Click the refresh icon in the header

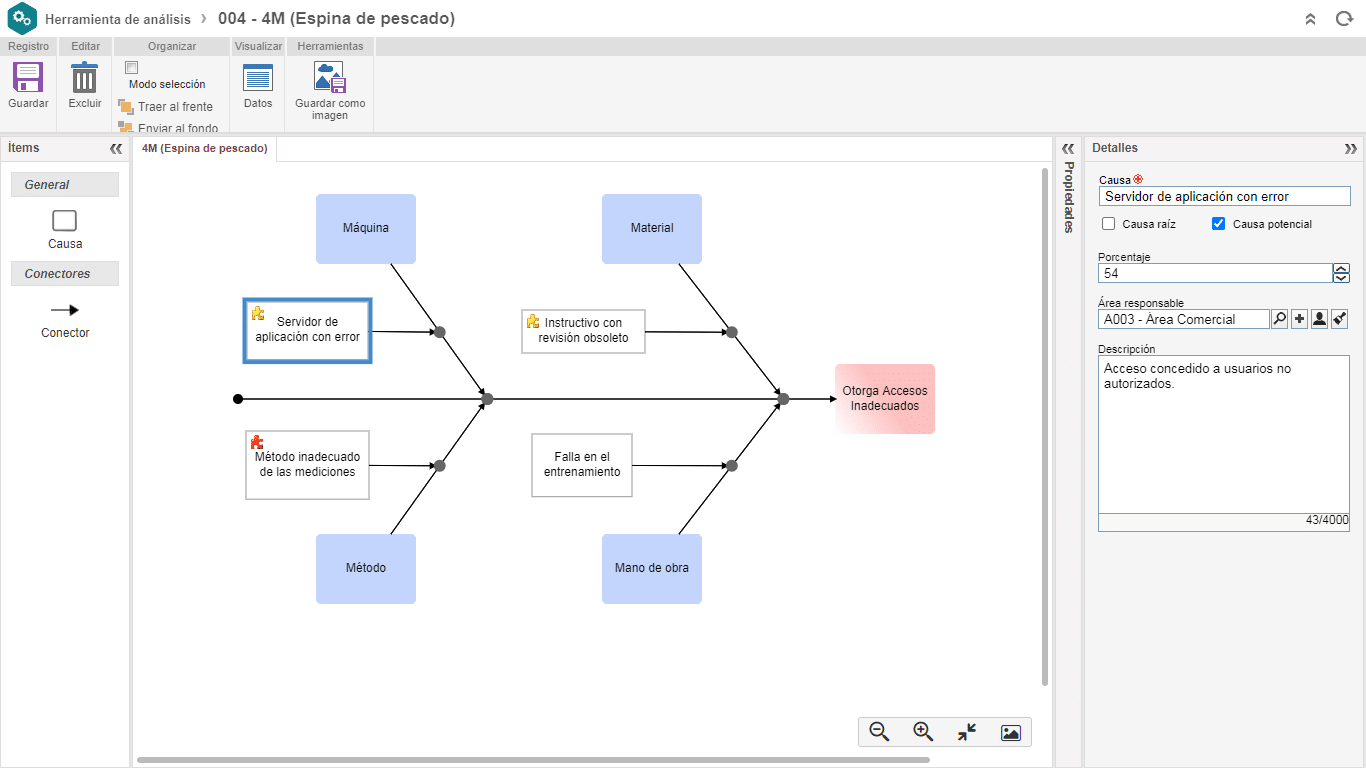pos(1344,19)
